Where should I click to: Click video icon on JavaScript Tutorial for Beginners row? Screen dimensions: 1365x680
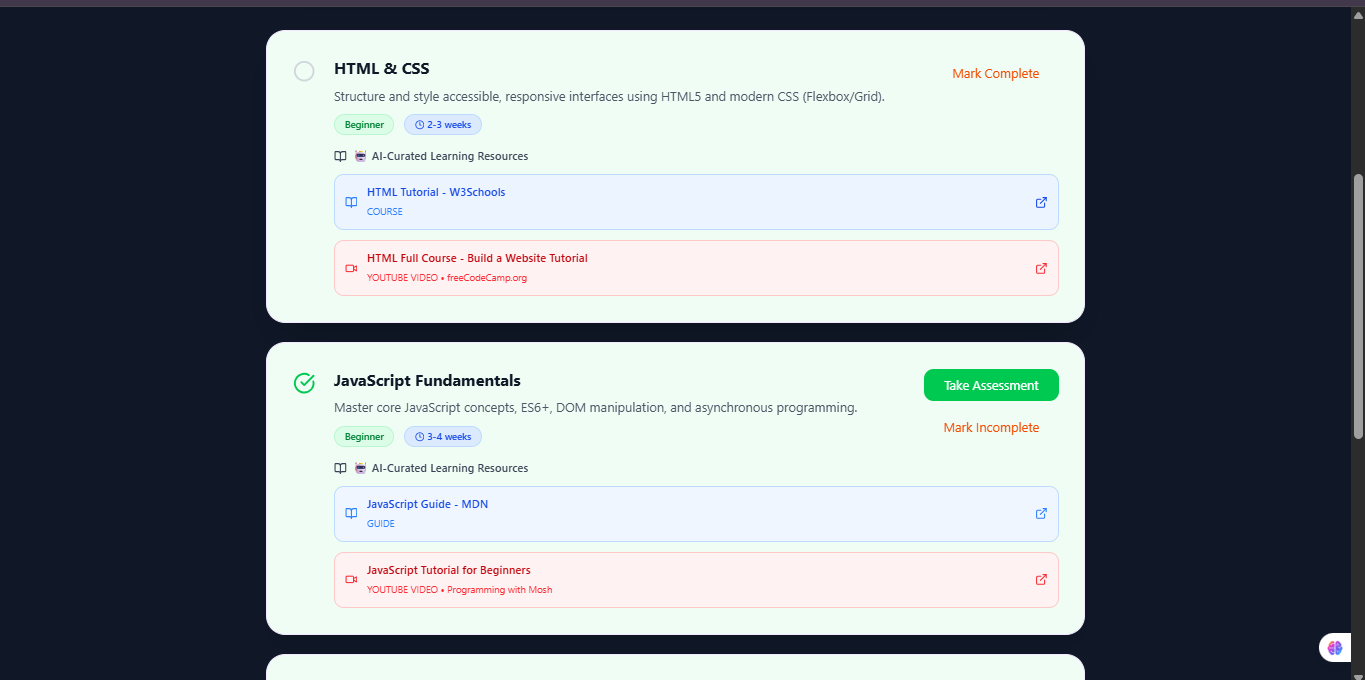click(351, 580)
